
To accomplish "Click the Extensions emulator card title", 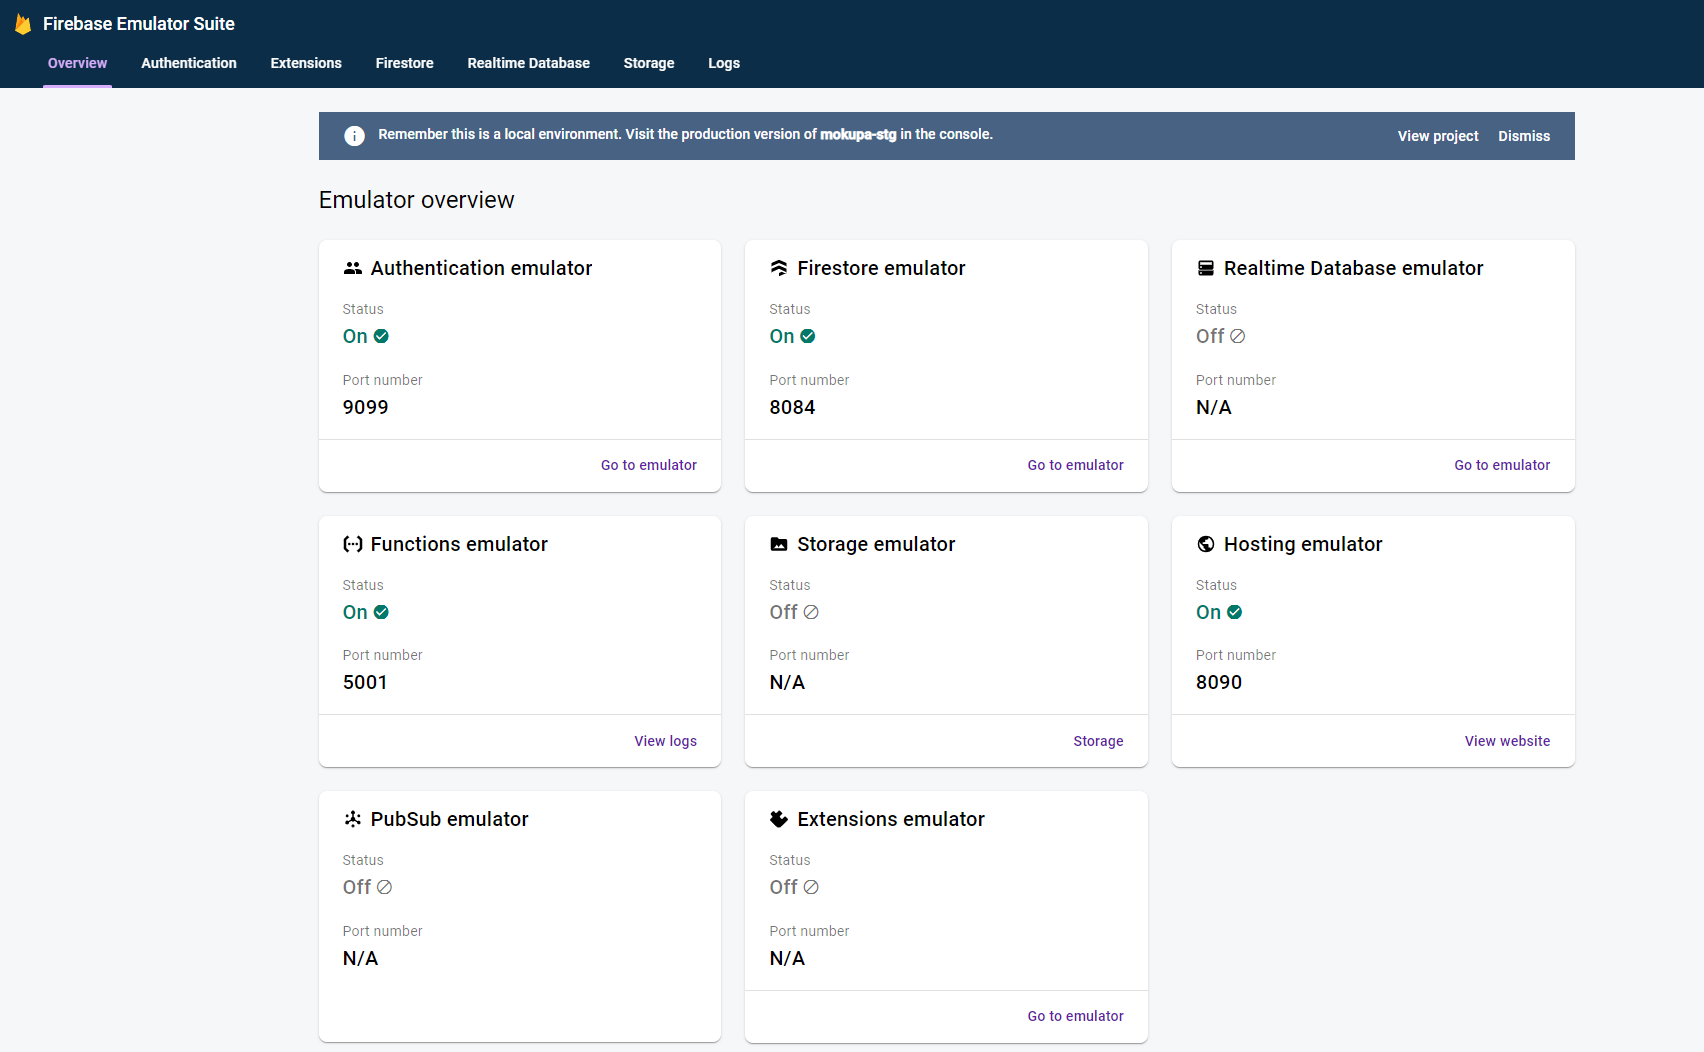I will [891, 819].
